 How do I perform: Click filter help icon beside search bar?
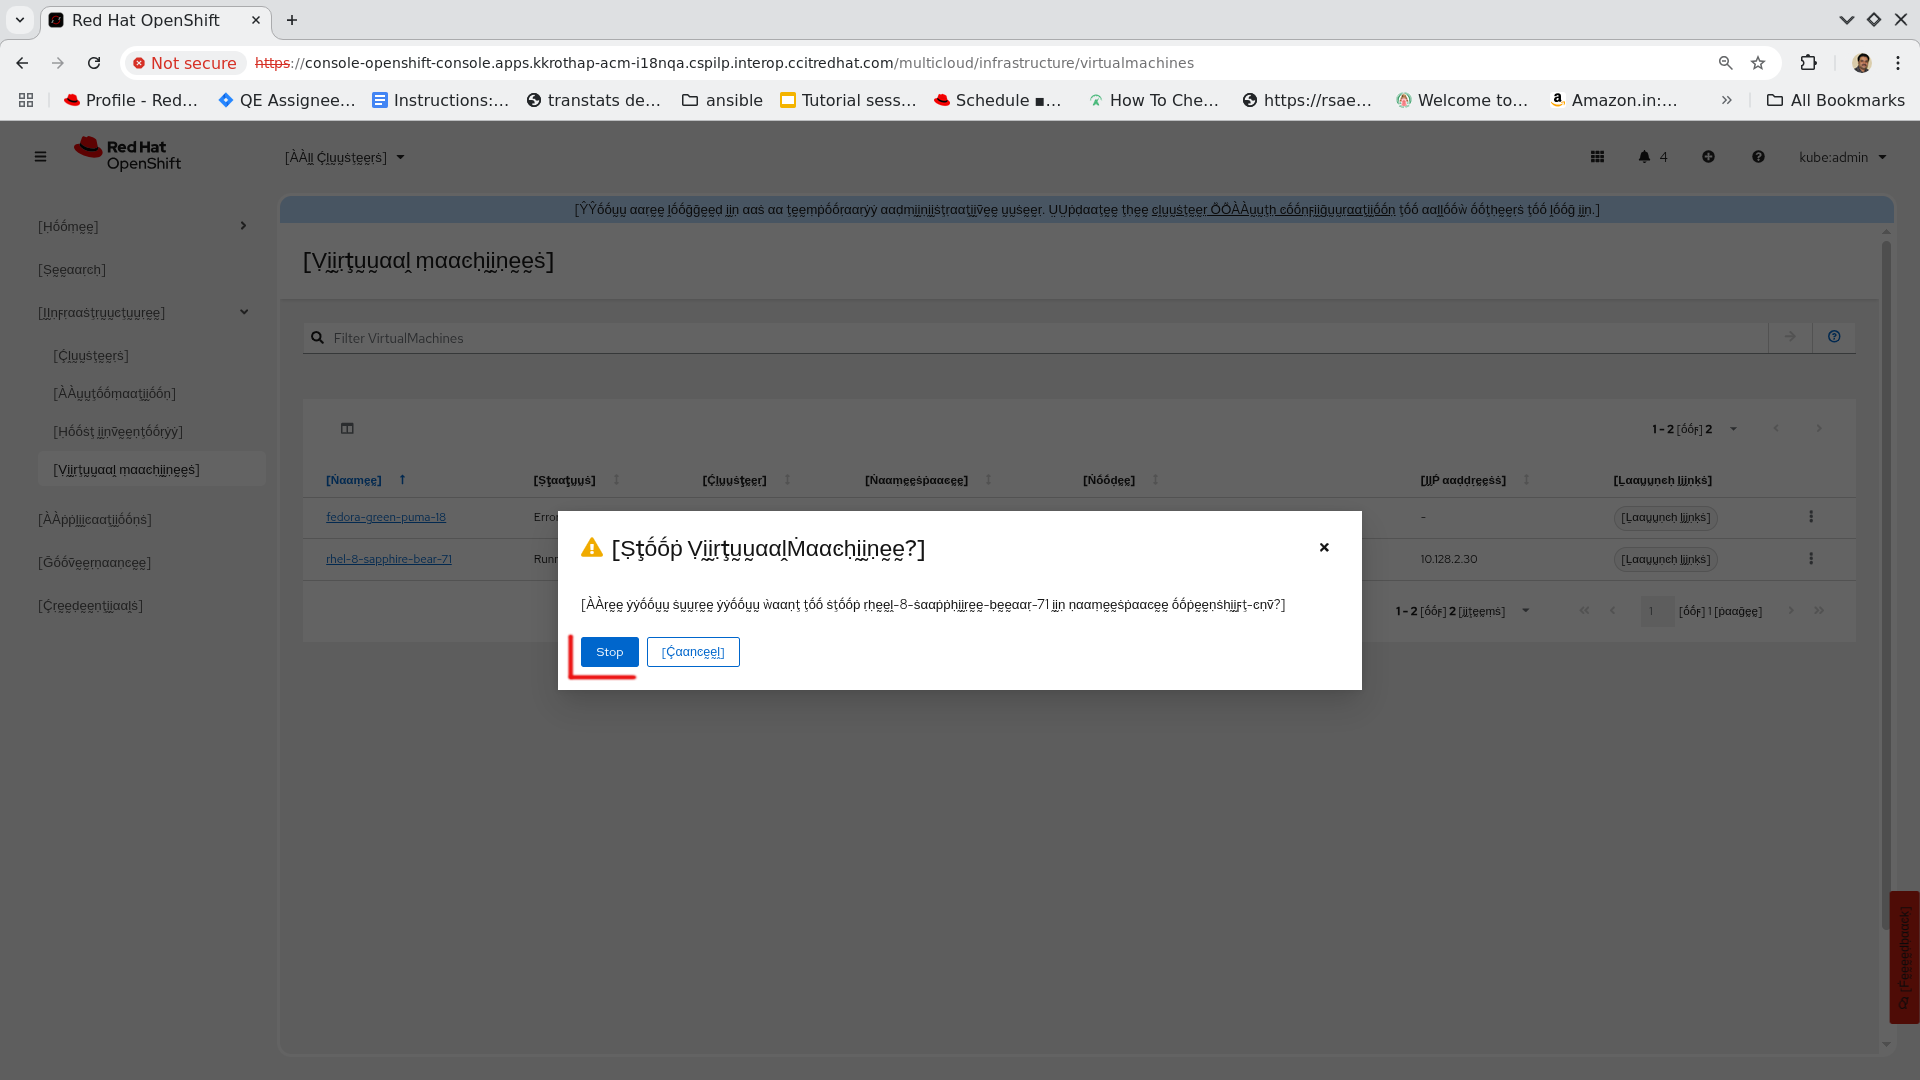(x=1834, y=337)
